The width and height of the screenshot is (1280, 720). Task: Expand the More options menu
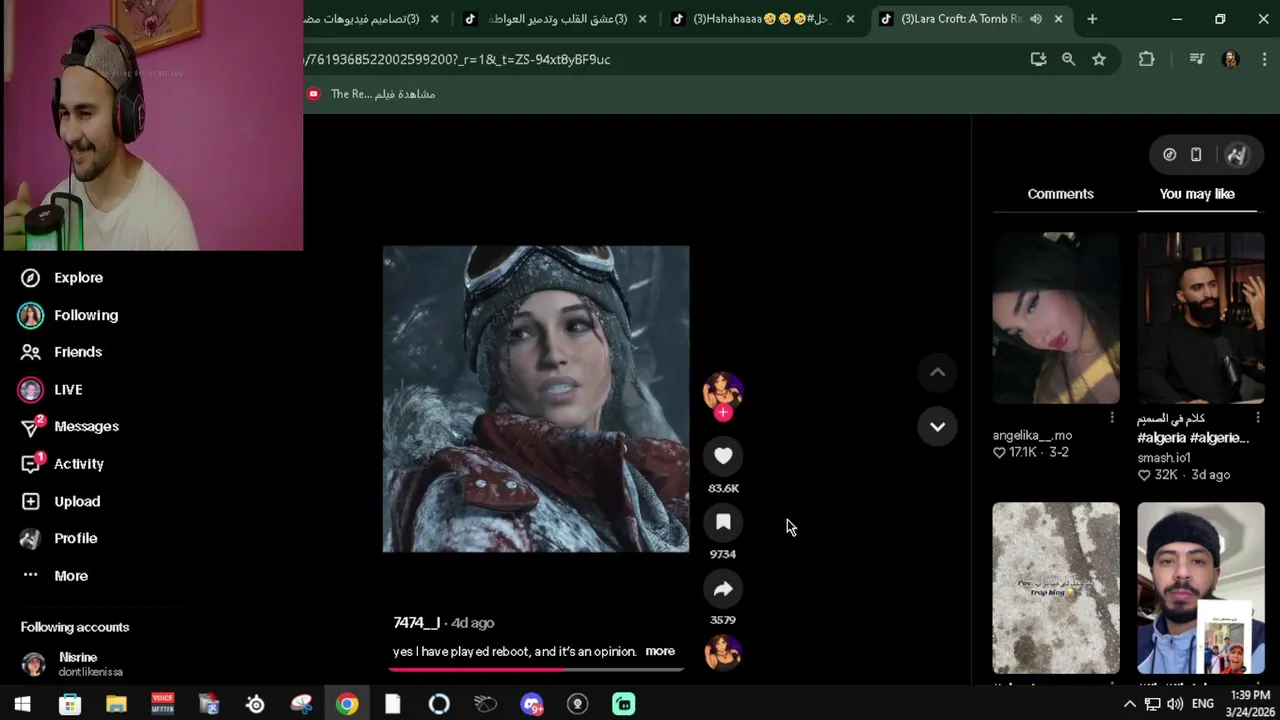(55, 576)
